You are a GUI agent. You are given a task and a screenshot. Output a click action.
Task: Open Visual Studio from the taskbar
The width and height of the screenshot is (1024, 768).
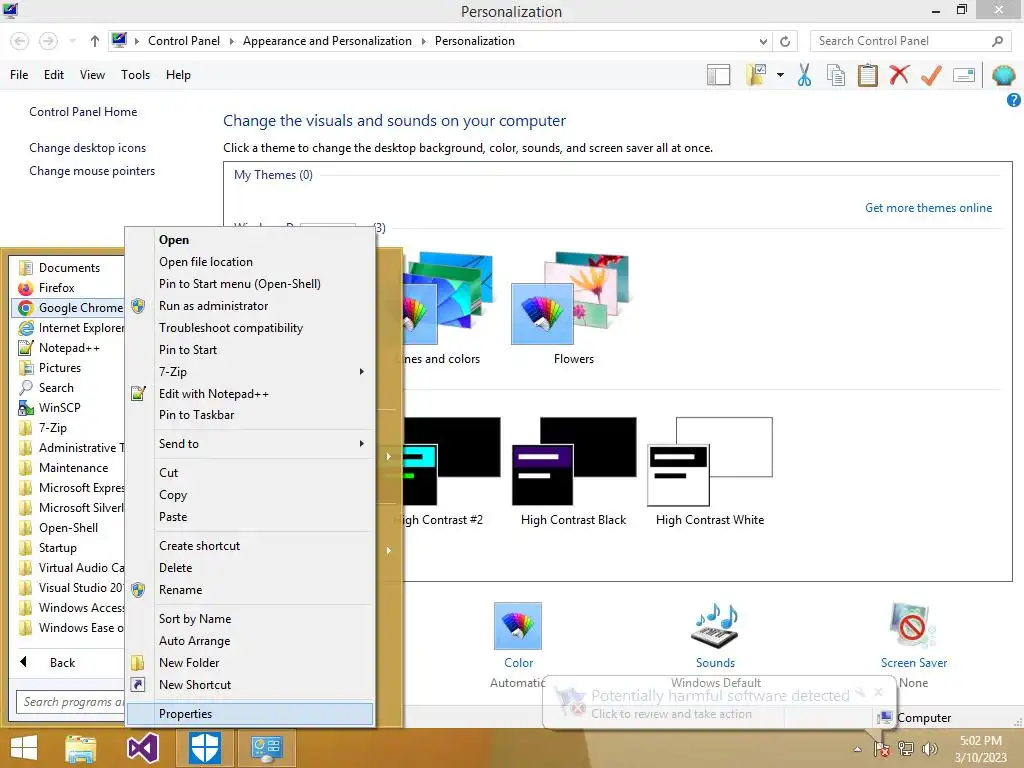143,748
